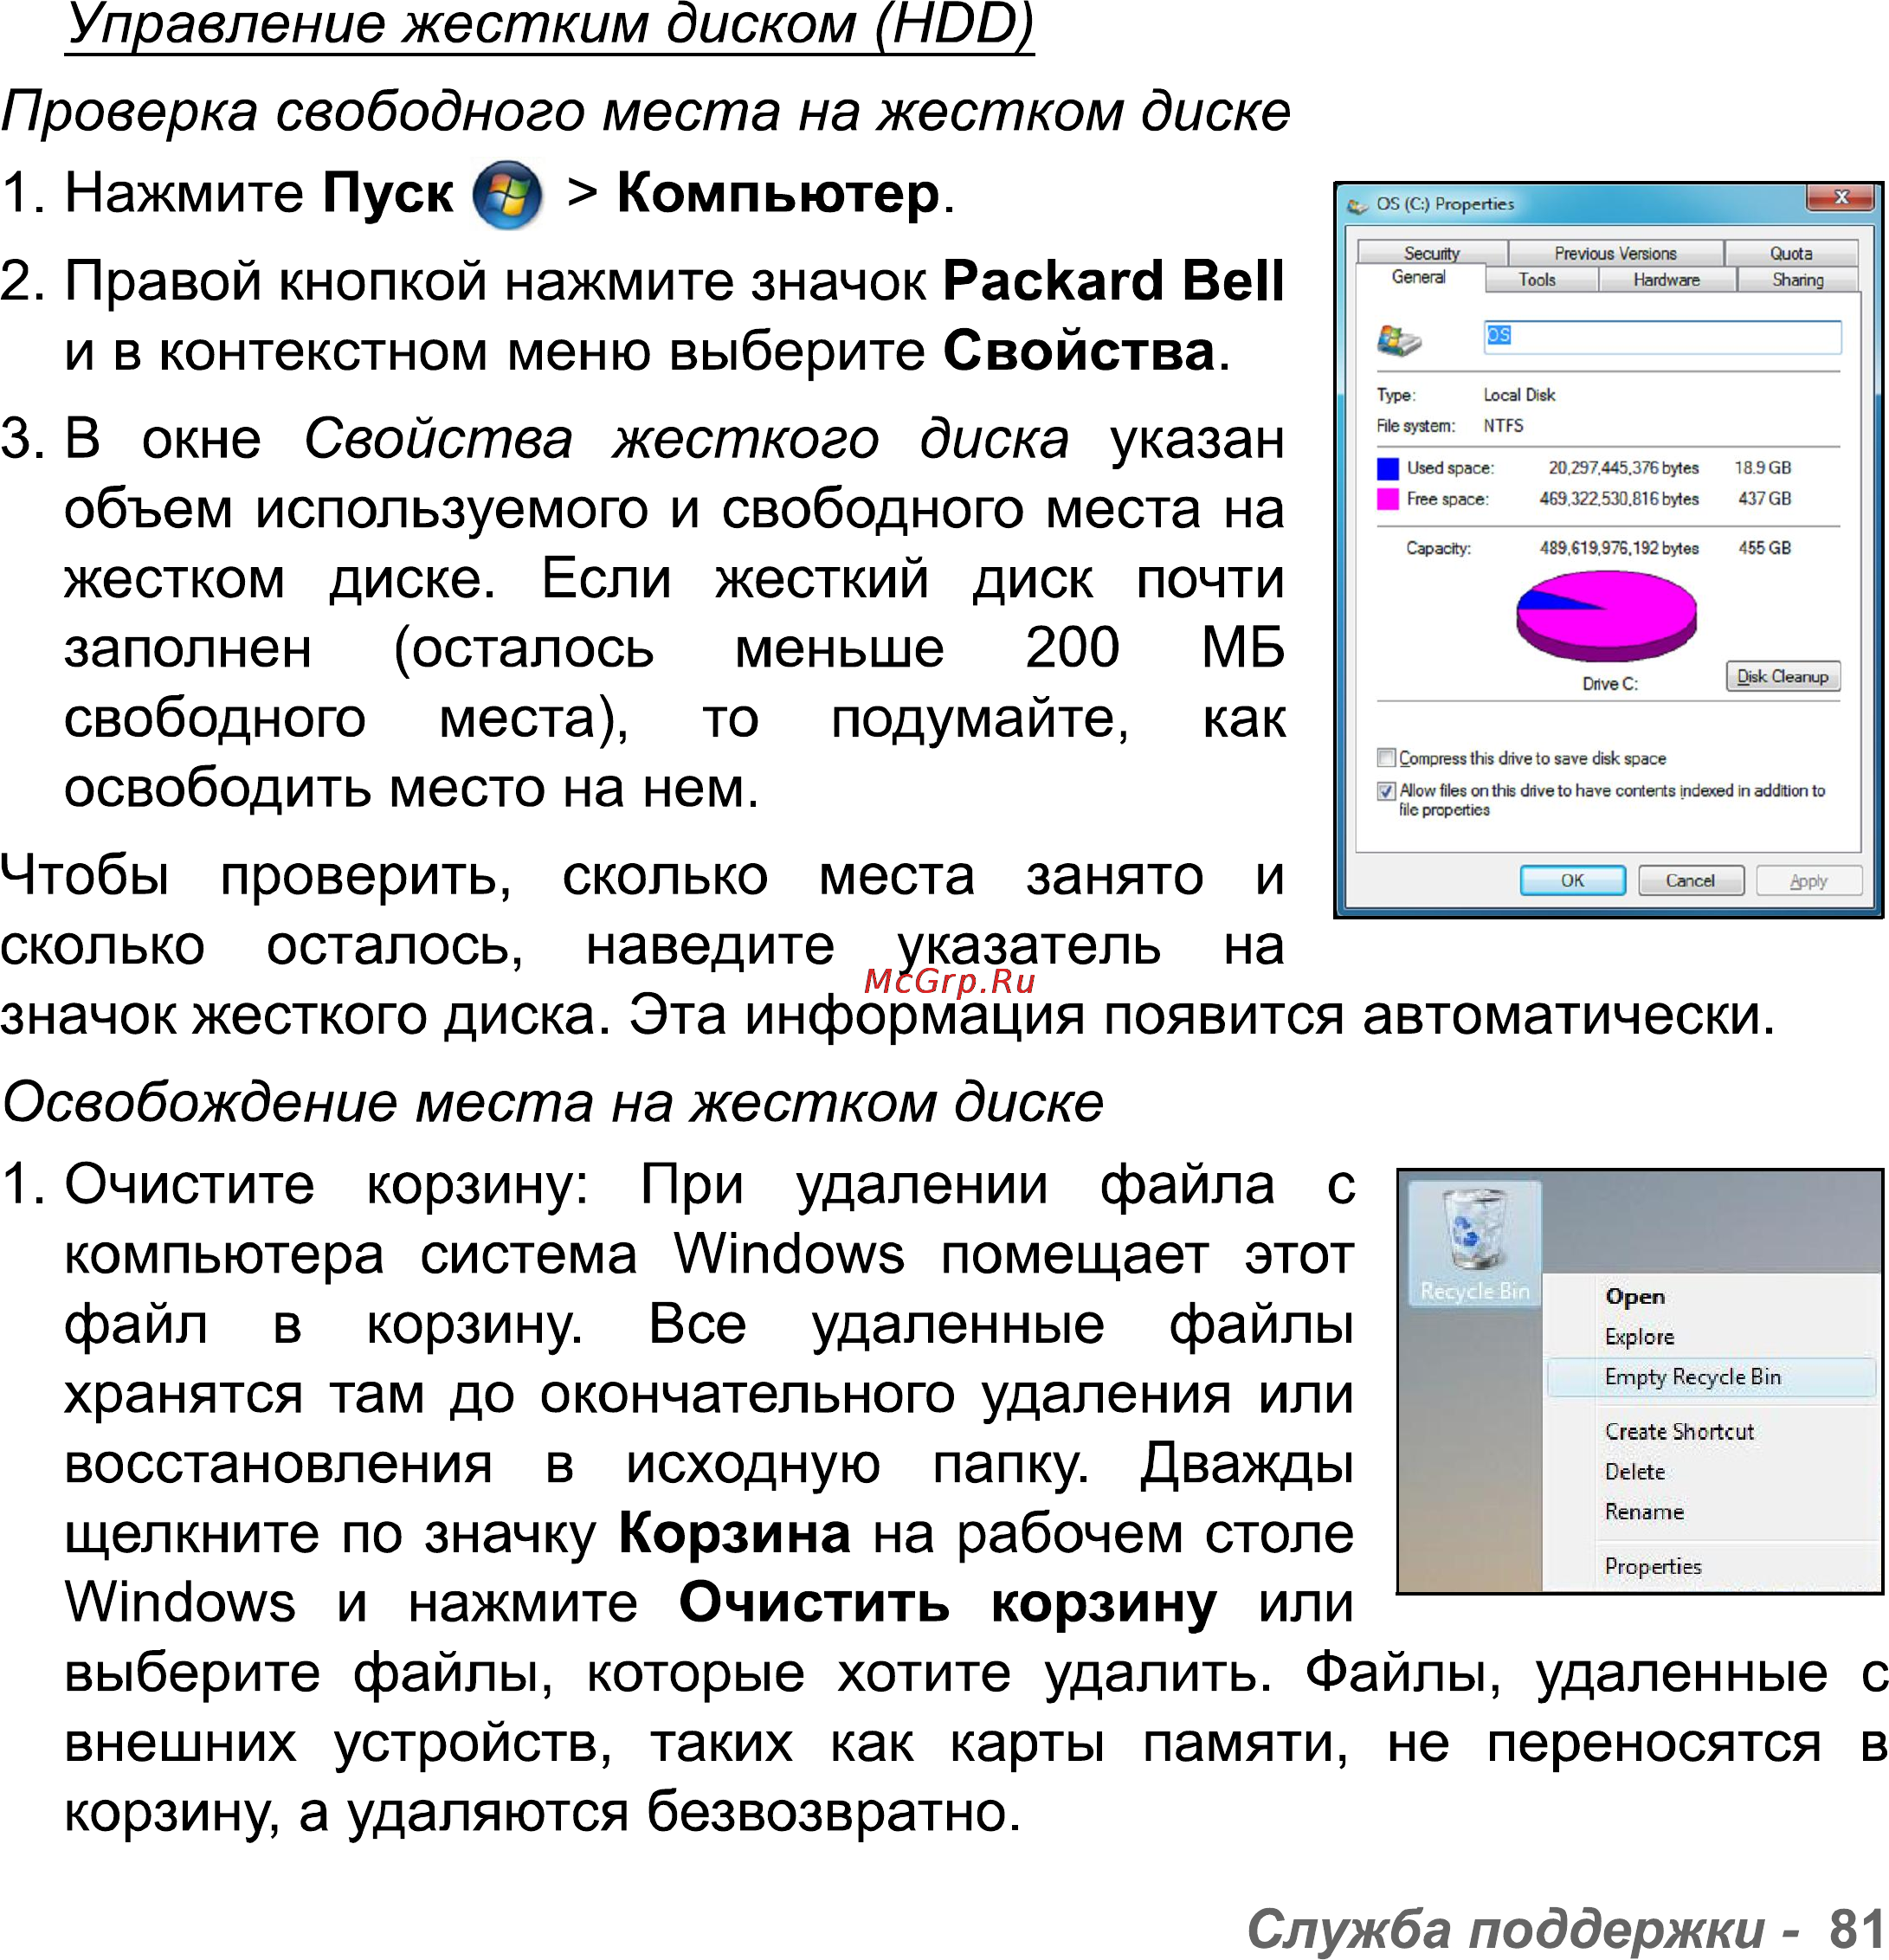The image size is (1889, 1960).
Task: Click the "Управление жестким диском (HDD)" heading
Action: point(549,25)
